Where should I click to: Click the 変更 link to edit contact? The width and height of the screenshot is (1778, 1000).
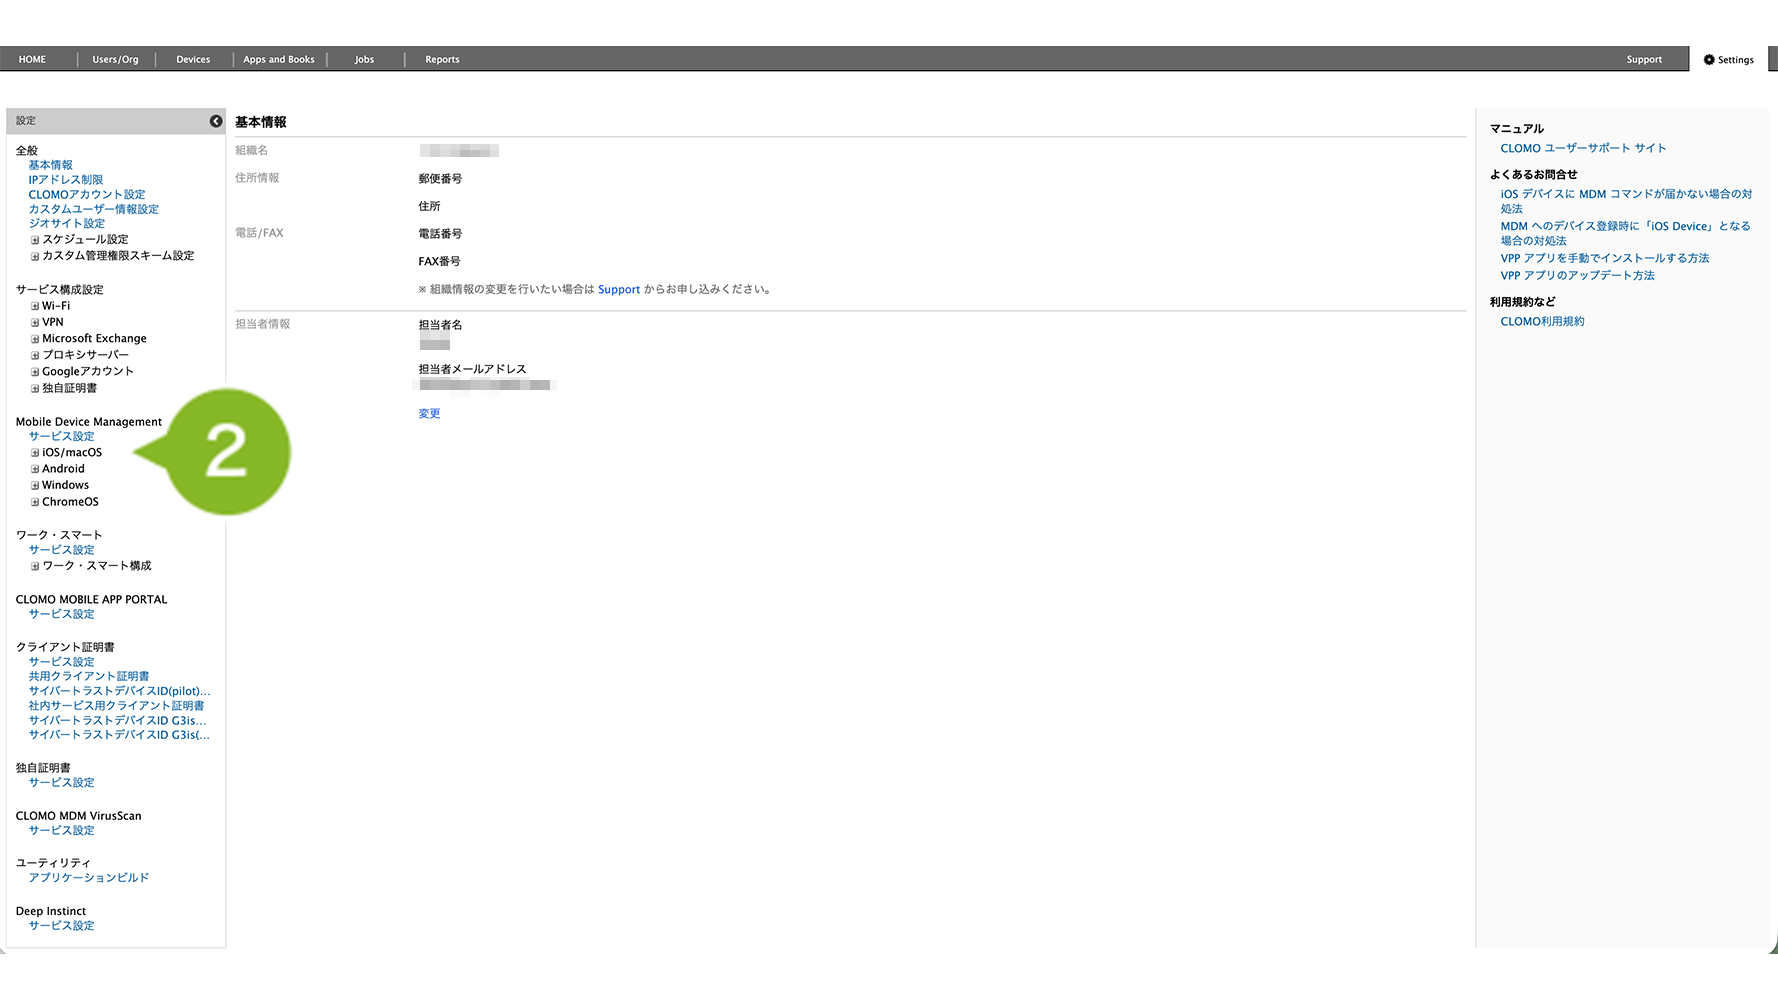pos(429,414)
